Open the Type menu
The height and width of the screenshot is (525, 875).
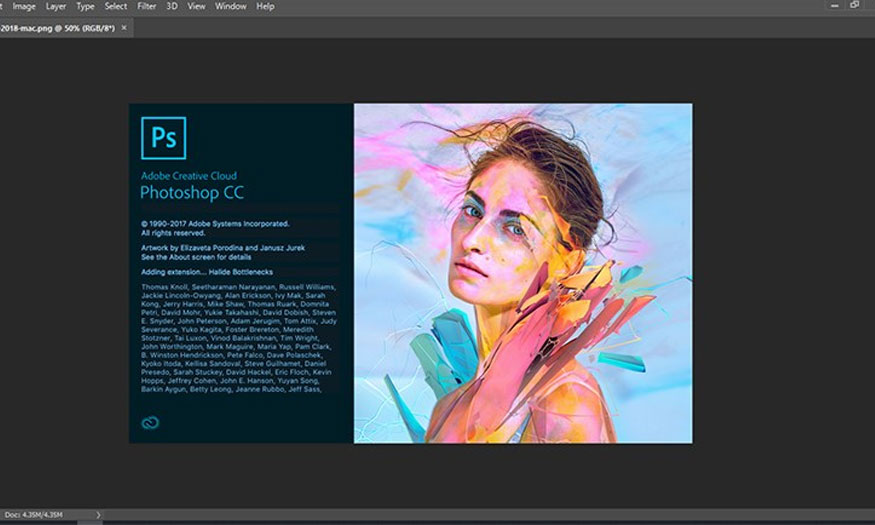[x=85, y=7]
